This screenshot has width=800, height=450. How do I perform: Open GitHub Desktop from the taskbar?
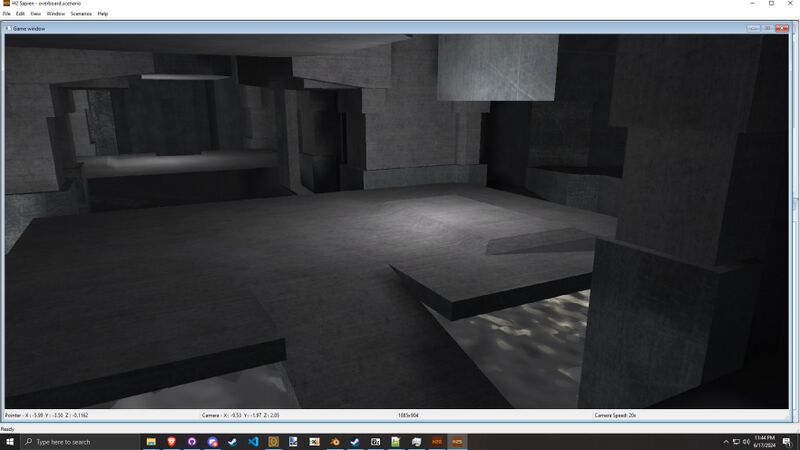click(x=192, y=441)
